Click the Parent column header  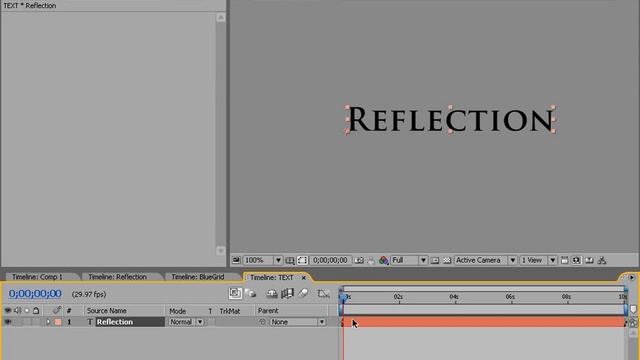[x=268, y=311]
